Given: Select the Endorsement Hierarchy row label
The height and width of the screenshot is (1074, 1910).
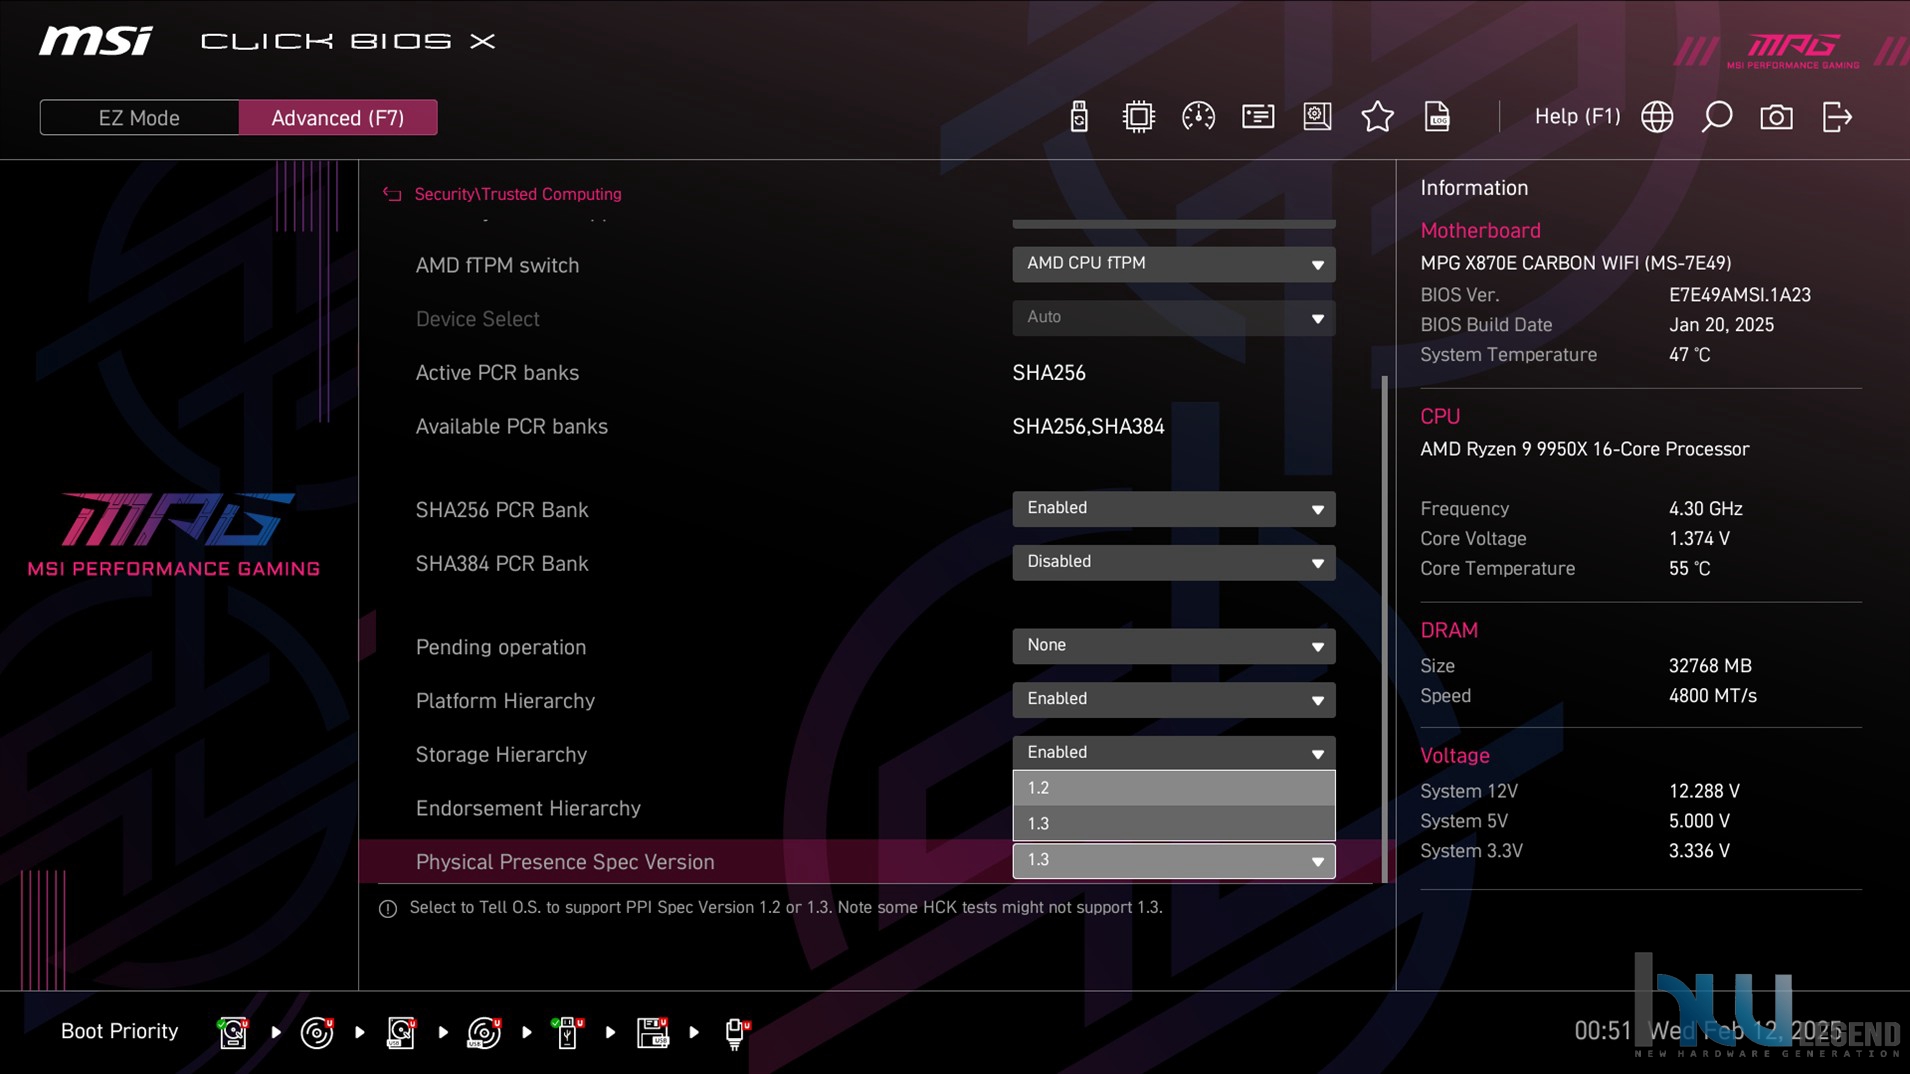Looking at the screenshot, I should tap(528, 808).
